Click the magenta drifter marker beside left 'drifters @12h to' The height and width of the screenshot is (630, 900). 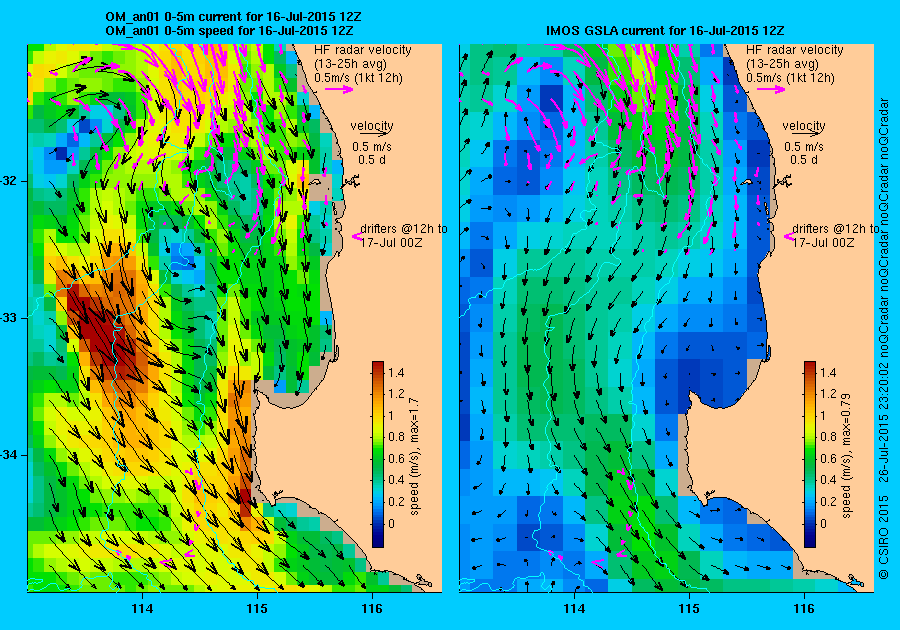pyautogui.click(x=356, y=236)
